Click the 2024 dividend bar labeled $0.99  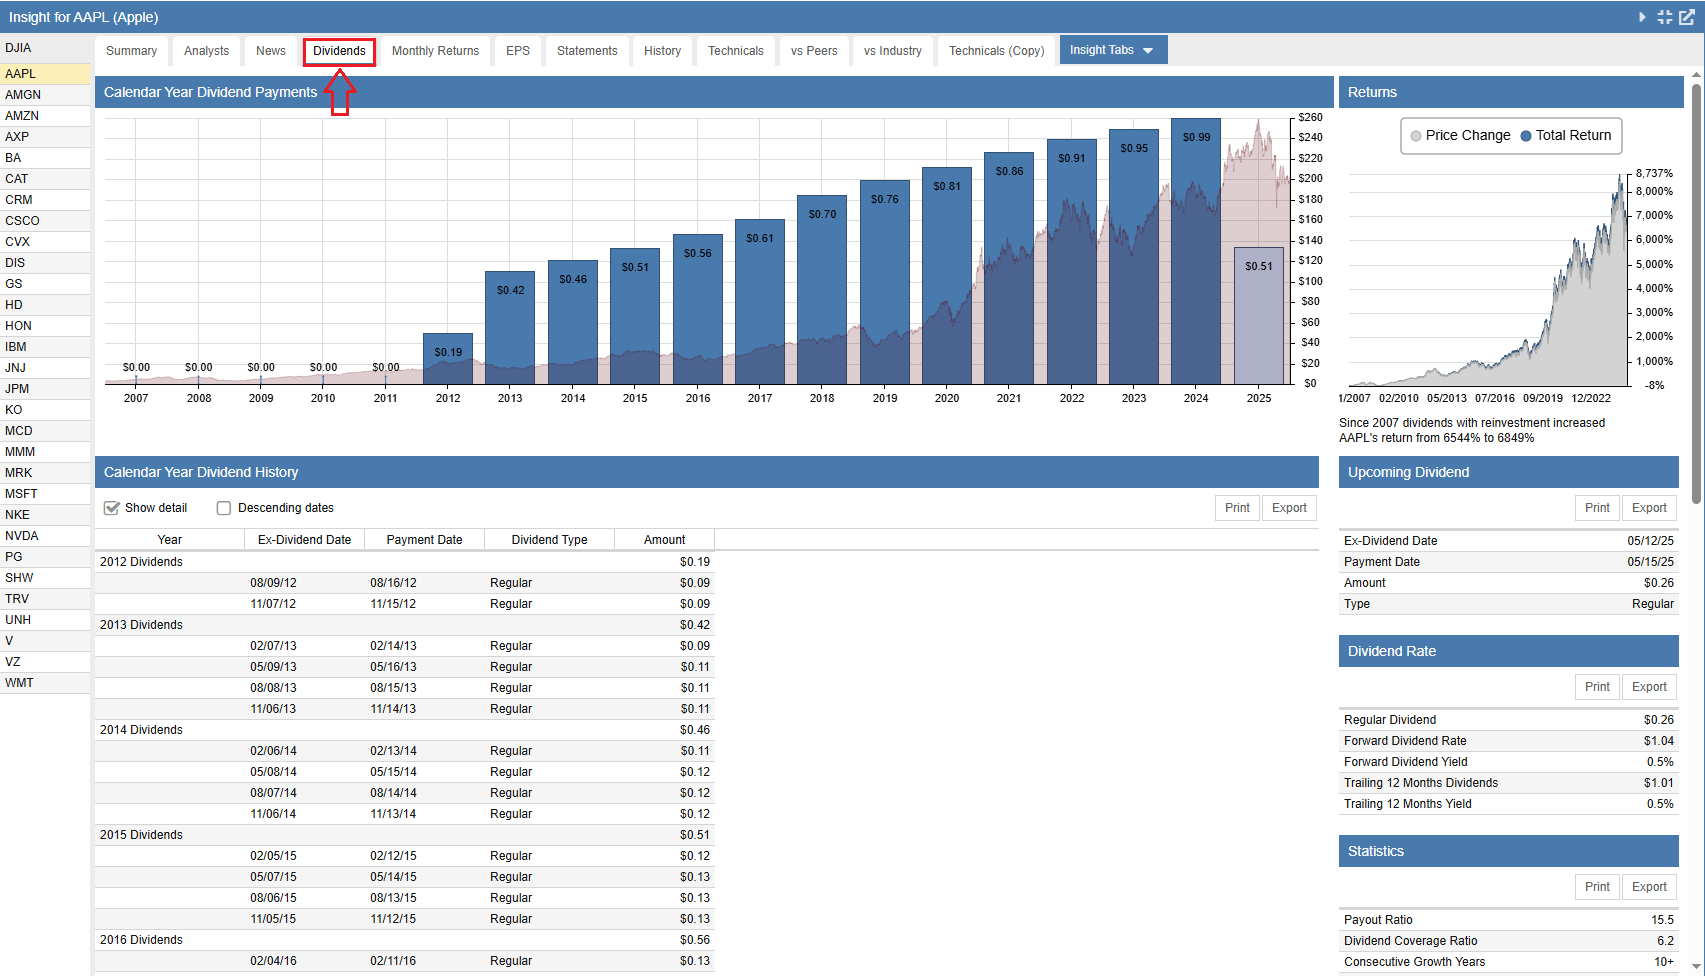click(1196, 251)
